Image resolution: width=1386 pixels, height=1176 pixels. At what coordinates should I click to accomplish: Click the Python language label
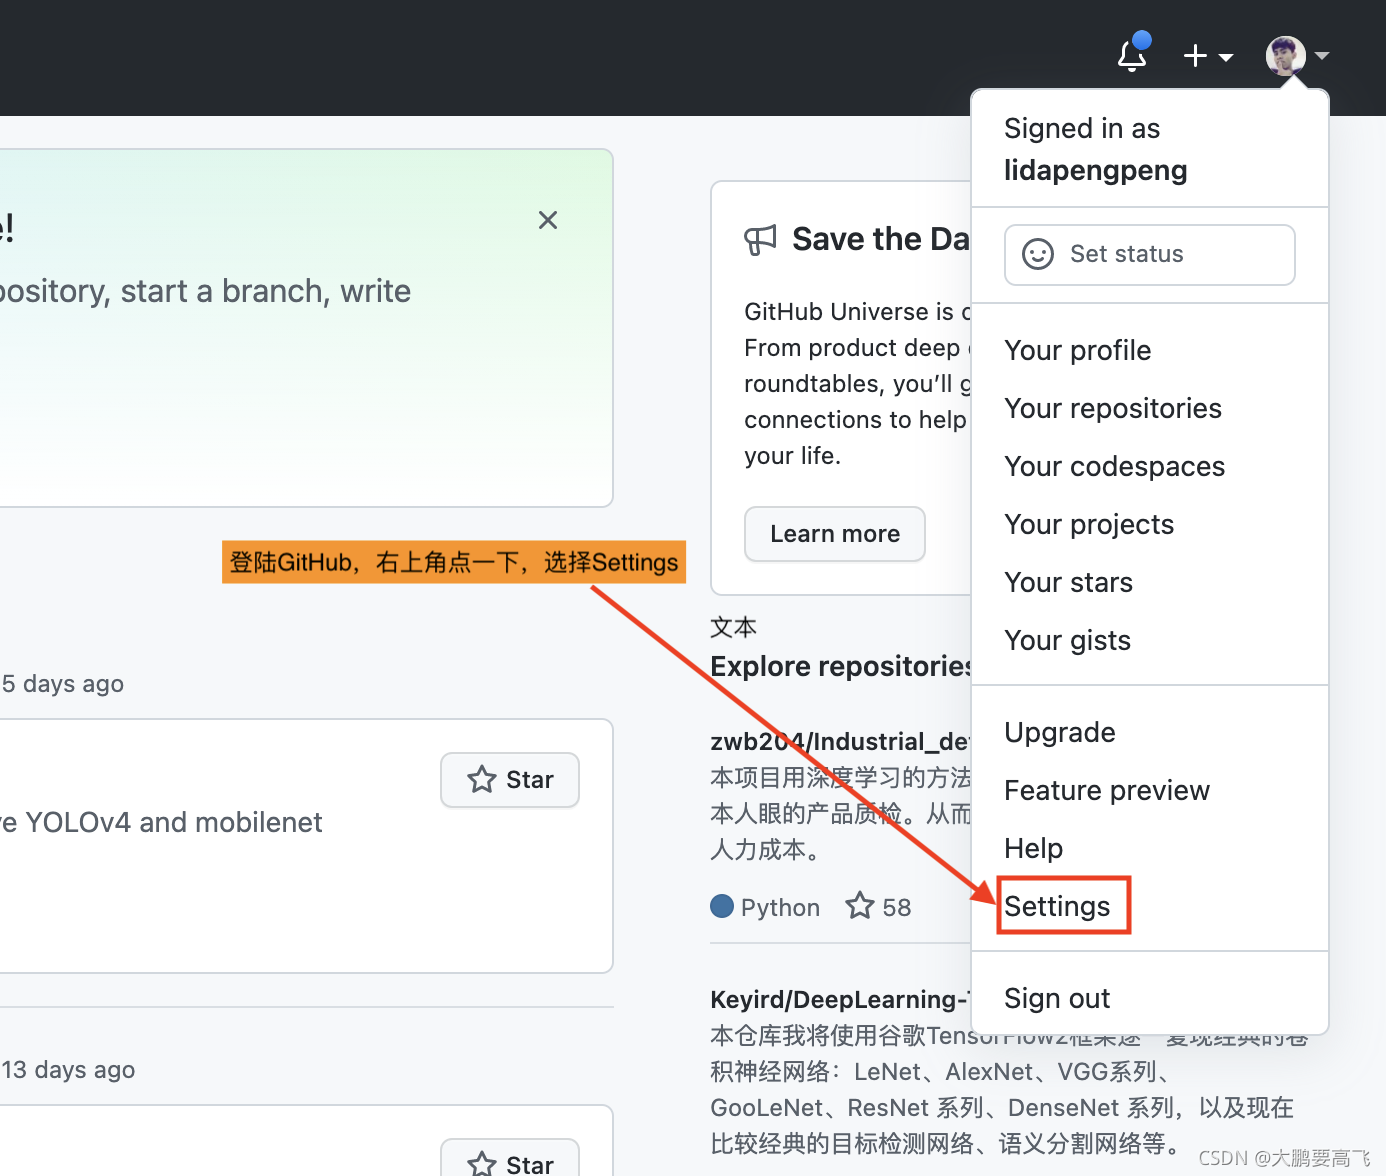(780, 907)
